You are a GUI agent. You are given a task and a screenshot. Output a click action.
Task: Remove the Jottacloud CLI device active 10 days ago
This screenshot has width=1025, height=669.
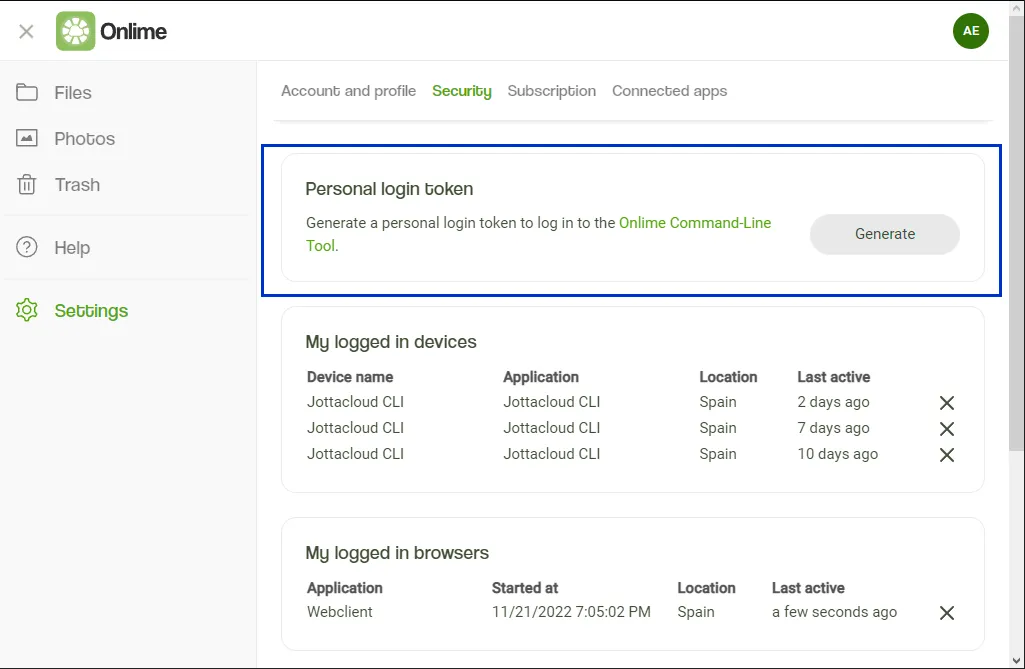coord(947,455)
